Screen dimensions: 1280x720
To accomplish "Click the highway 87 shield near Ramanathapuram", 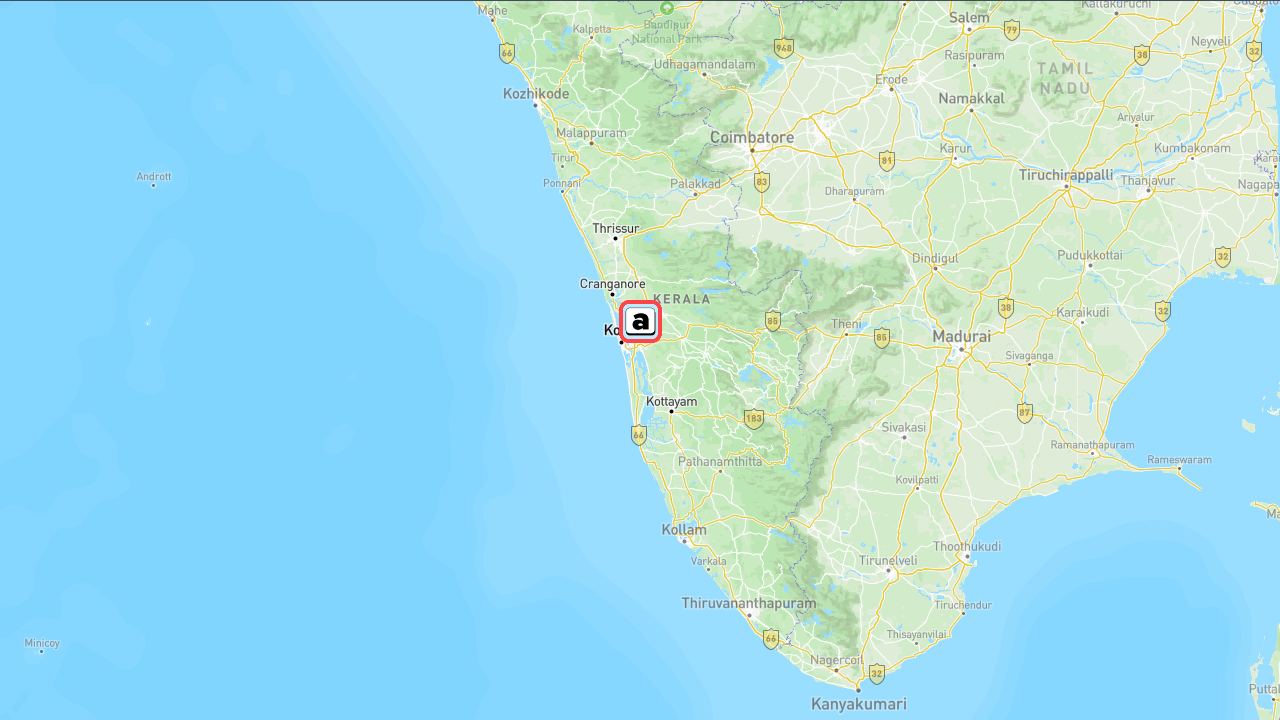I will (1025, 412).
